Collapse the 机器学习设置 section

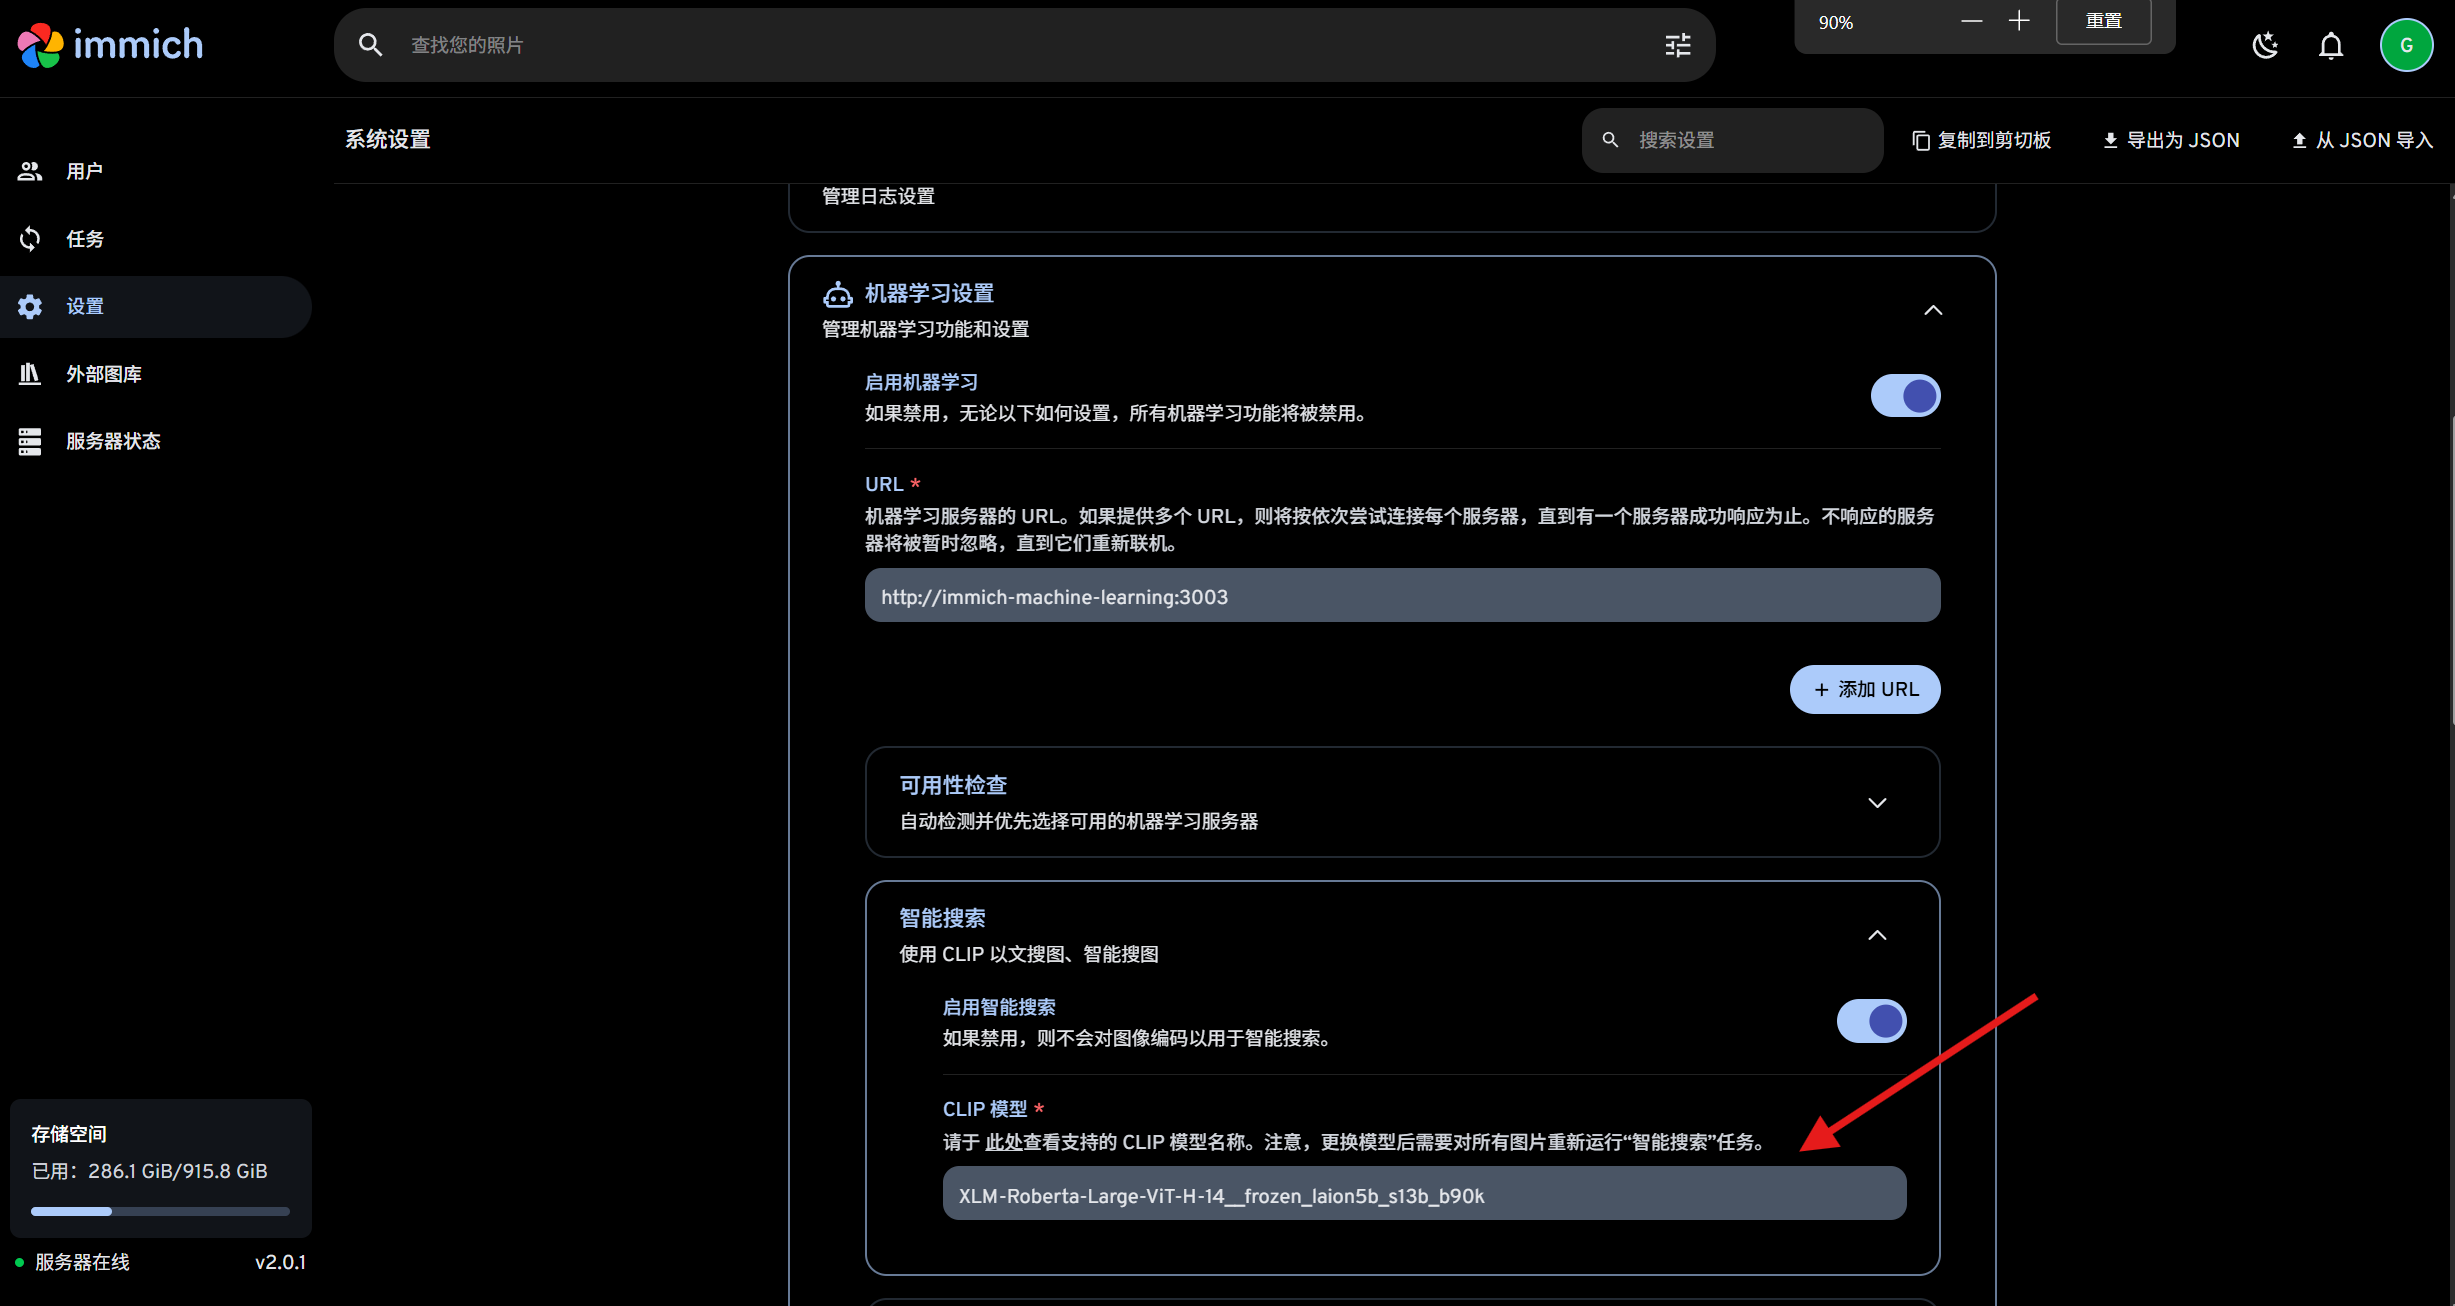(x=1933, y=310)
